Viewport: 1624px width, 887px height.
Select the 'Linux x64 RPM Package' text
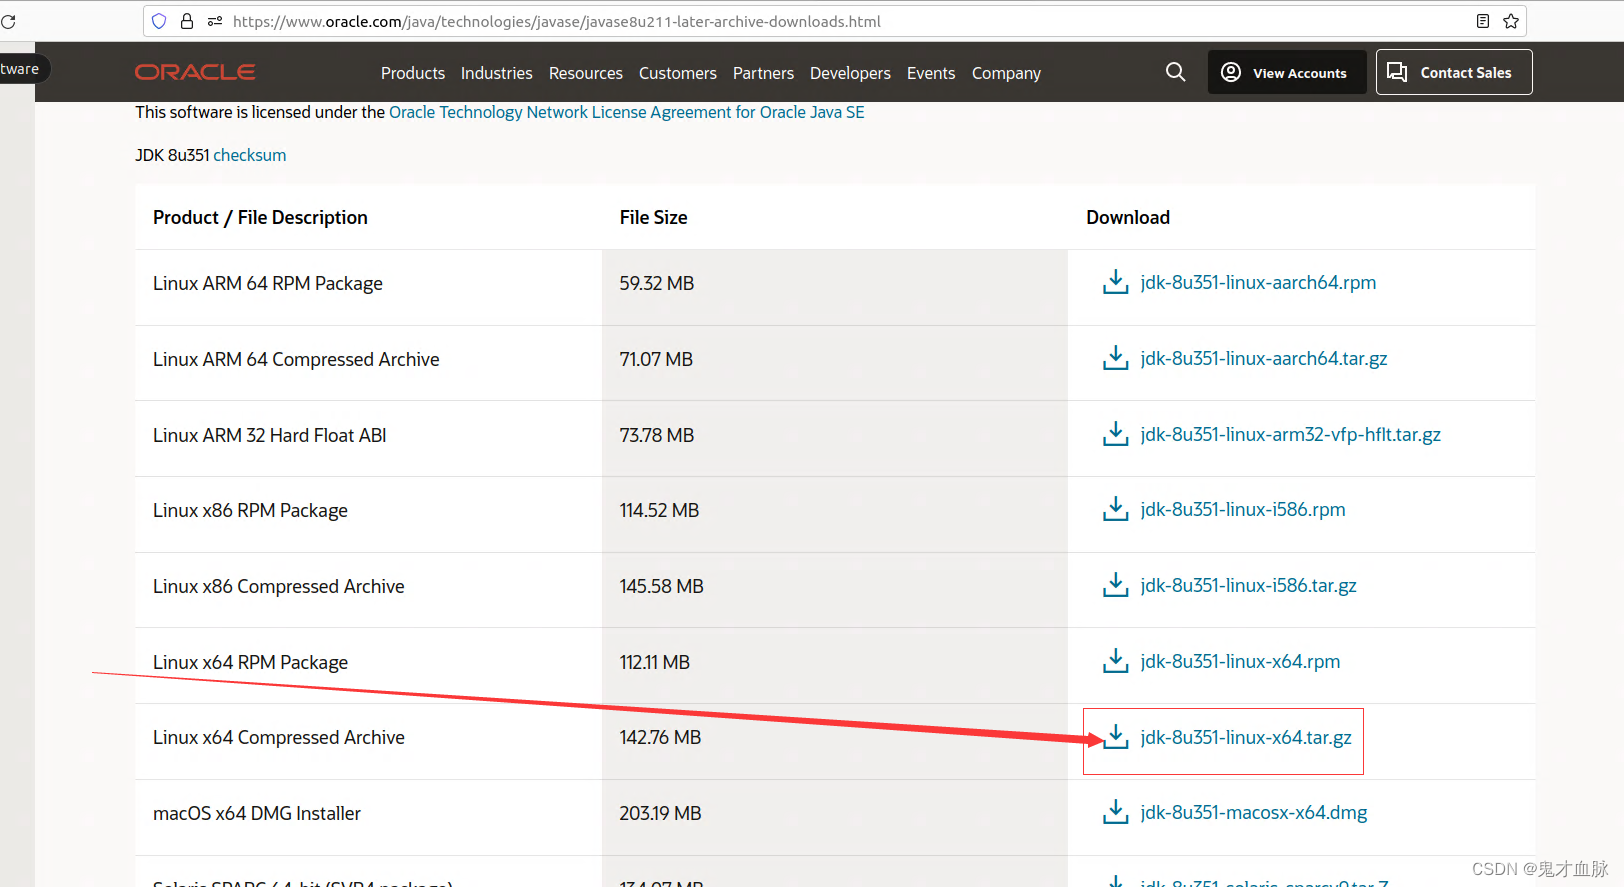(x=250, y=663)
